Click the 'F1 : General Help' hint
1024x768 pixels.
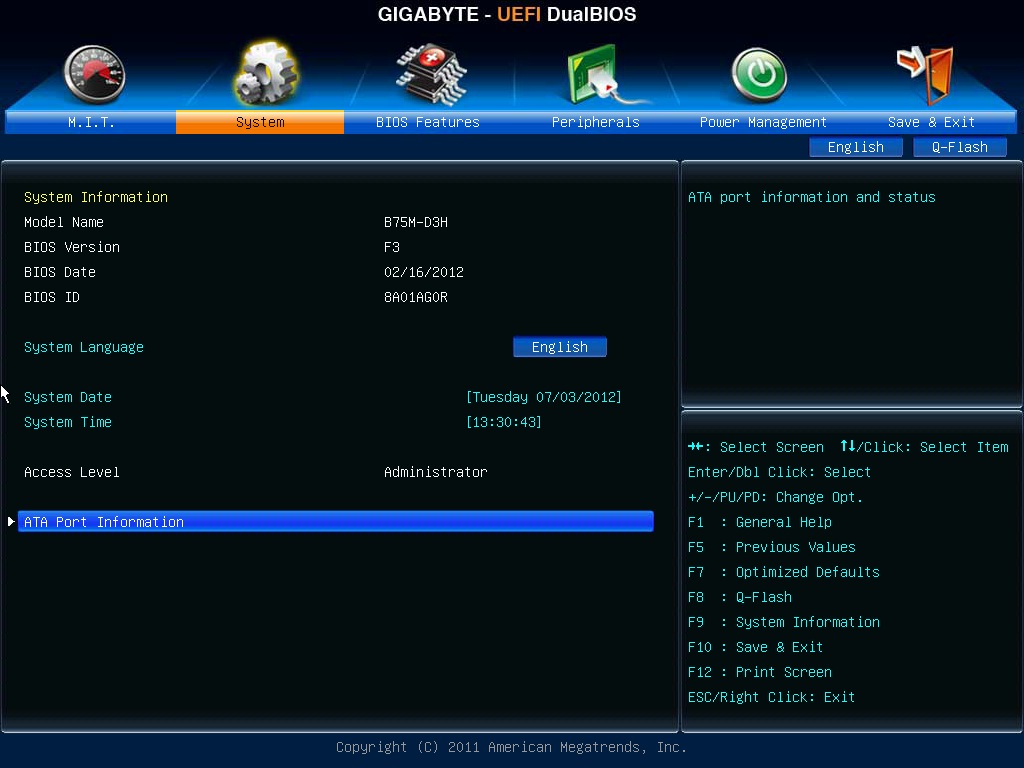[x=760, y=522]
